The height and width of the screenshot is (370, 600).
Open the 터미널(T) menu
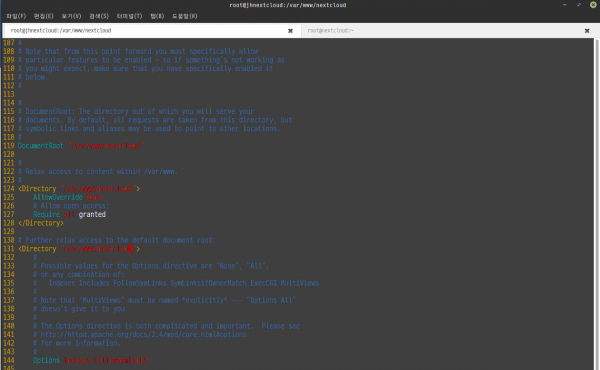129,16
